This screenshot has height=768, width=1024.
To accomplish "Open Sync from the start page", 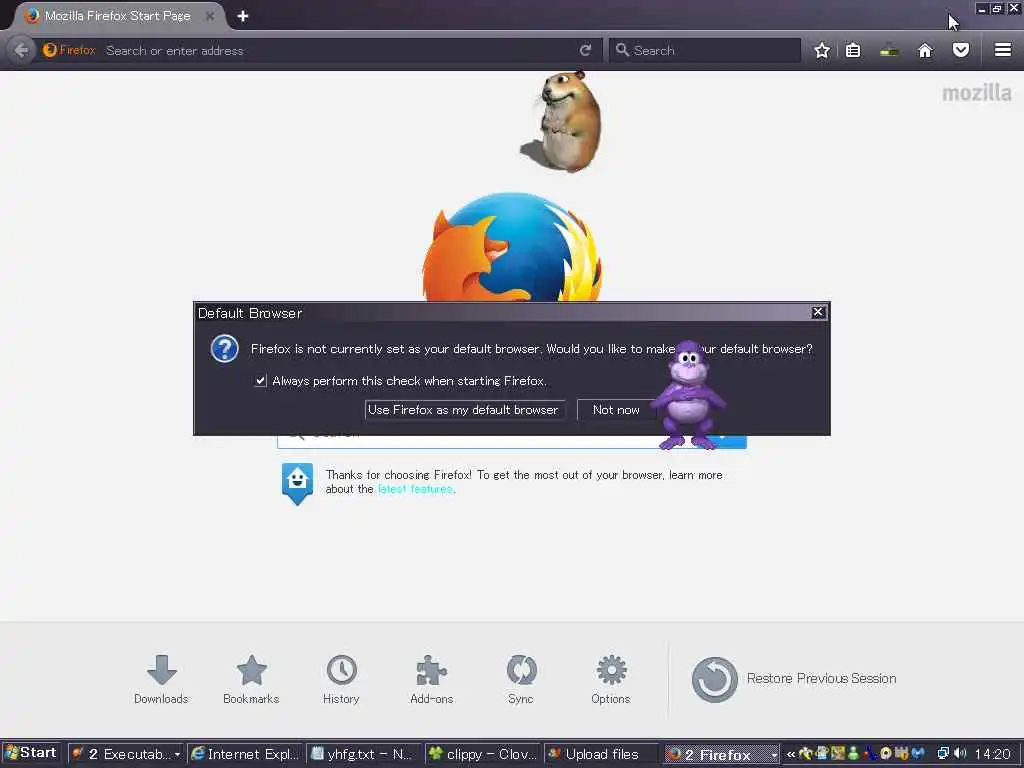I will point(521,679).
